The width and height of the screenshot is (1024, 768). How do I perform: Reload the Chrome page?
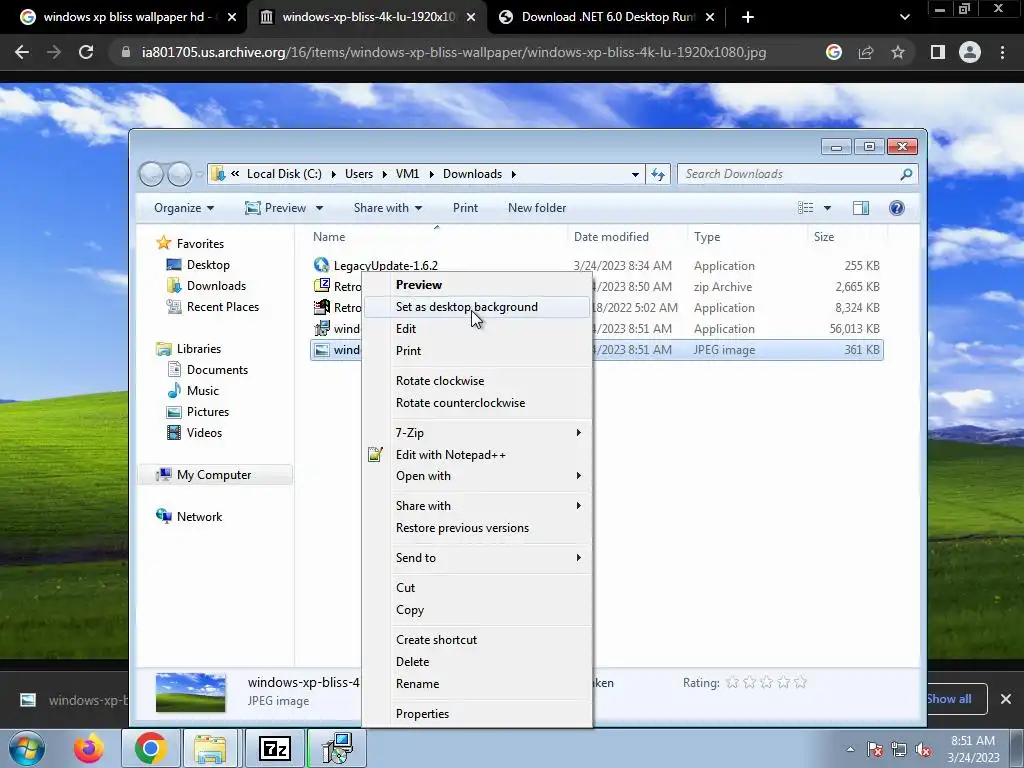[86, 52]
